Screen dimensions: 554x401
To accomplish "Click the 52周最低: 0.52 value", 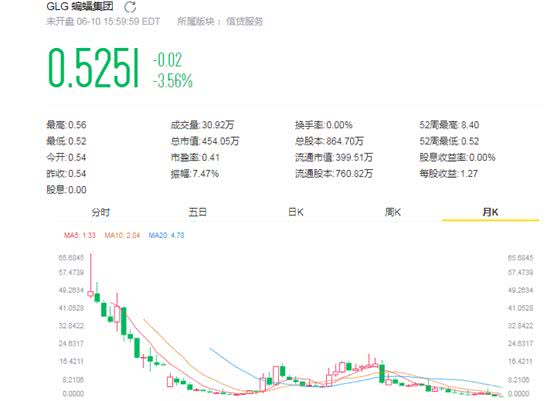I will 449,141.
